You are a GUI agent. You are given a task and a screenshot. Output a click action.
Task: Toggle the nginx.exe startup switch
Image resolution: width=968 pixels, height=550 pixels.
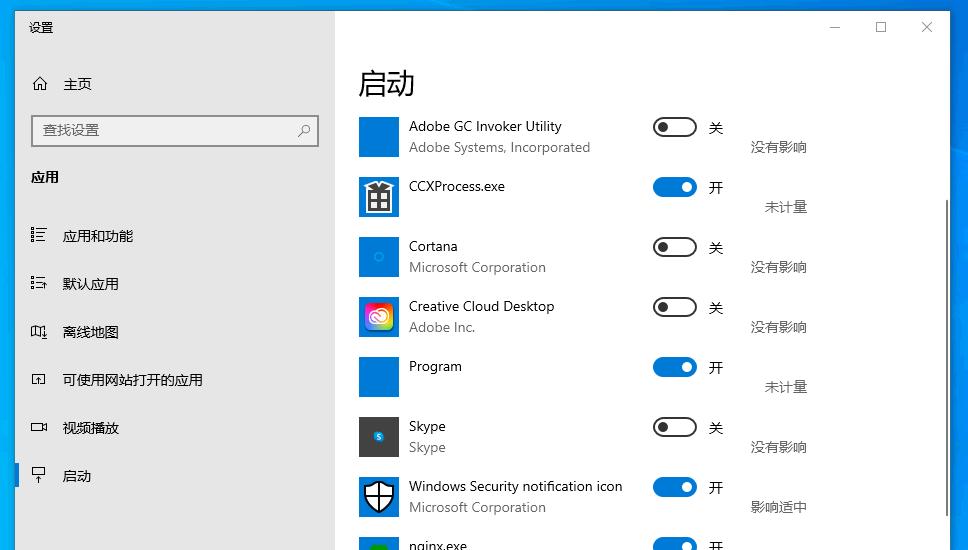(x=675, y=543)
